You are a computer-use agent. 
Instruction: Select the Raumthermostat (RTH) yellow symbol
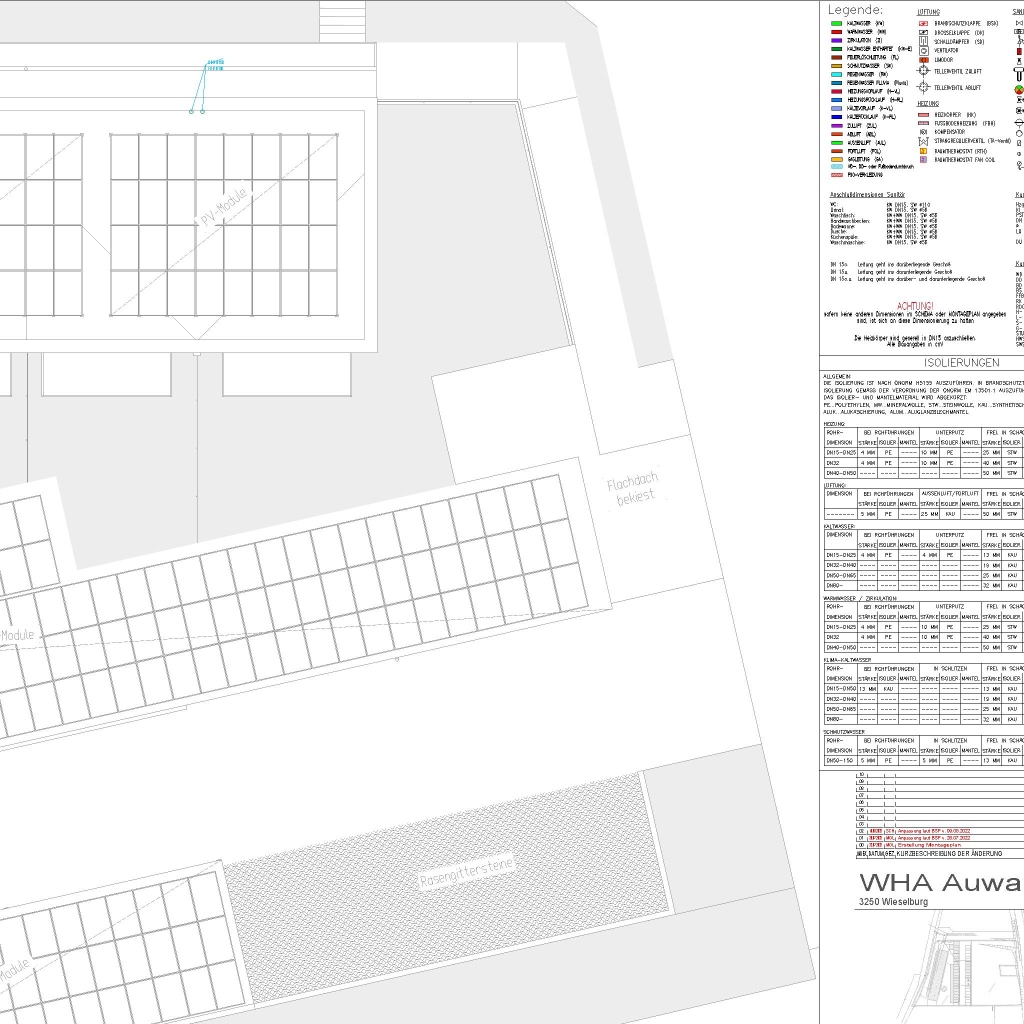click(x=923, y=151)
